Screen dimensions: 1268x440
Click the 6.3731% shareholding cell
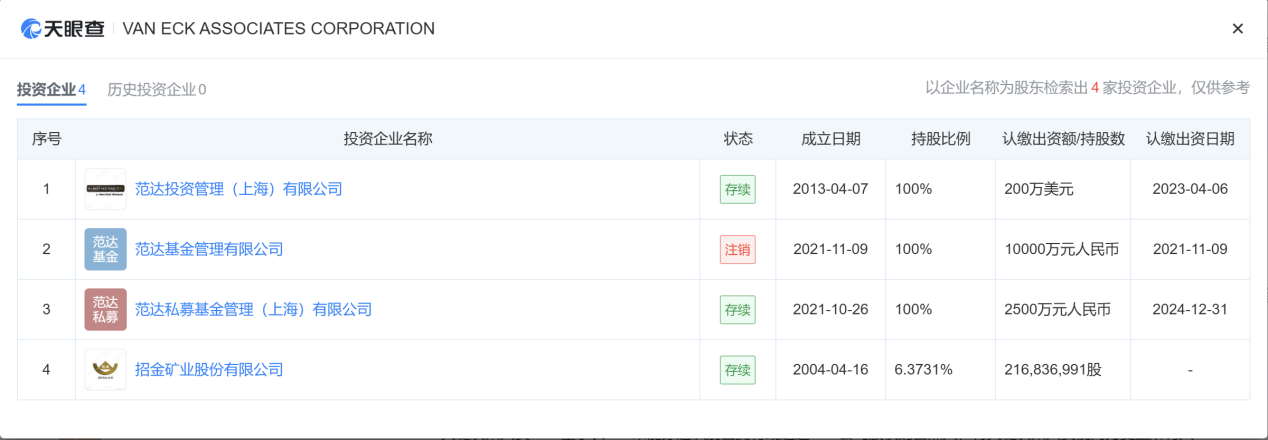(x=923, y=369)
